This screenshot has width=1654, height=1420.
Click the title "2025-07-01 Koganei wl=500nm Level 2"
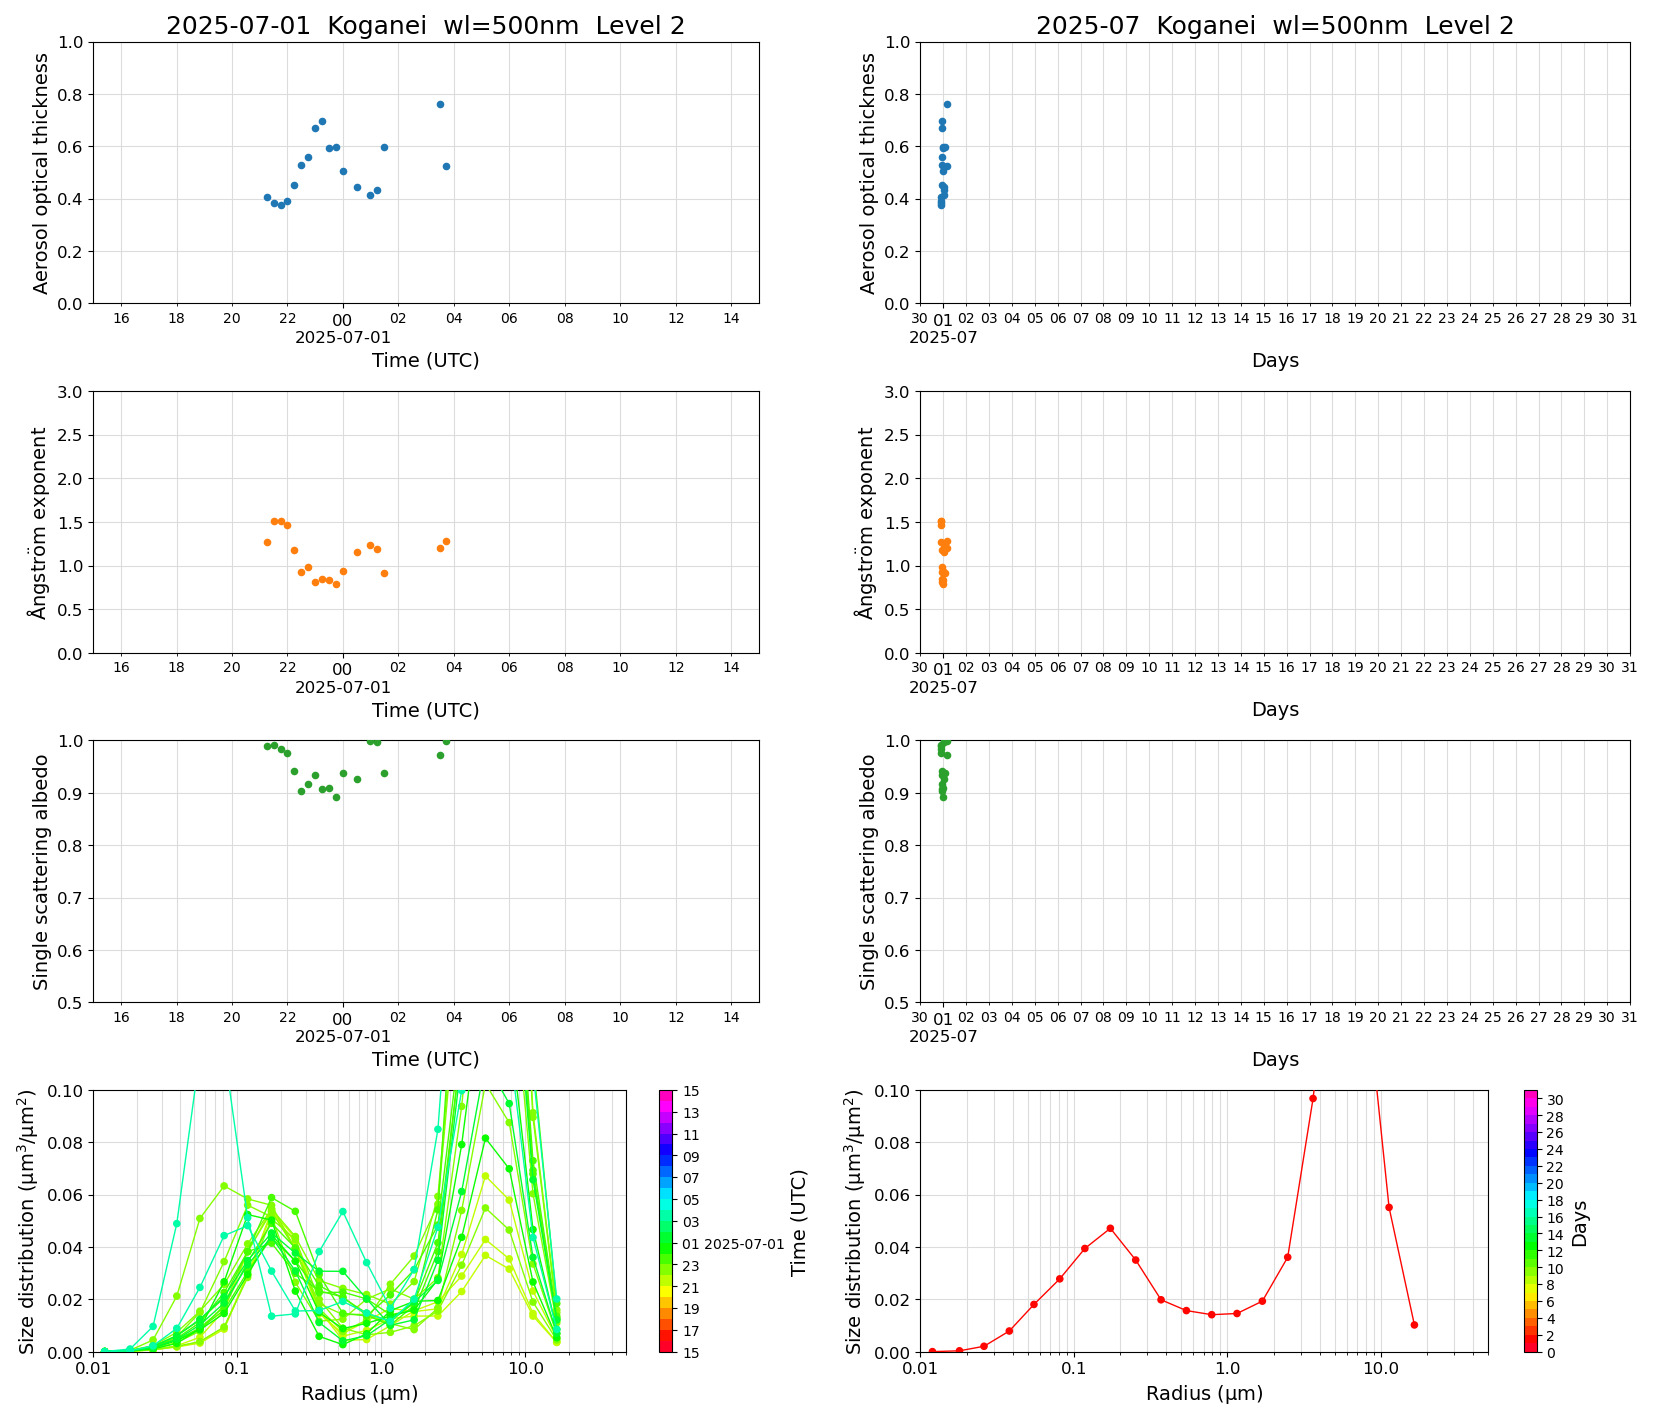425,26
